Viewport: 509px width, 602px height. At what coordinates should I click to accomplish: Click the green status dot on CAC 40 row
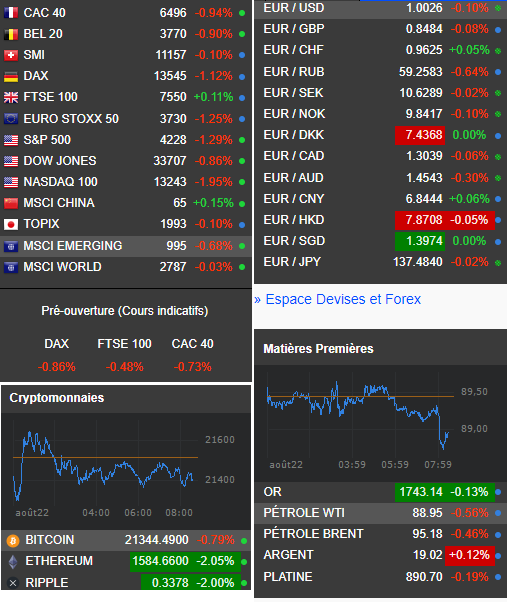[242, 13]
